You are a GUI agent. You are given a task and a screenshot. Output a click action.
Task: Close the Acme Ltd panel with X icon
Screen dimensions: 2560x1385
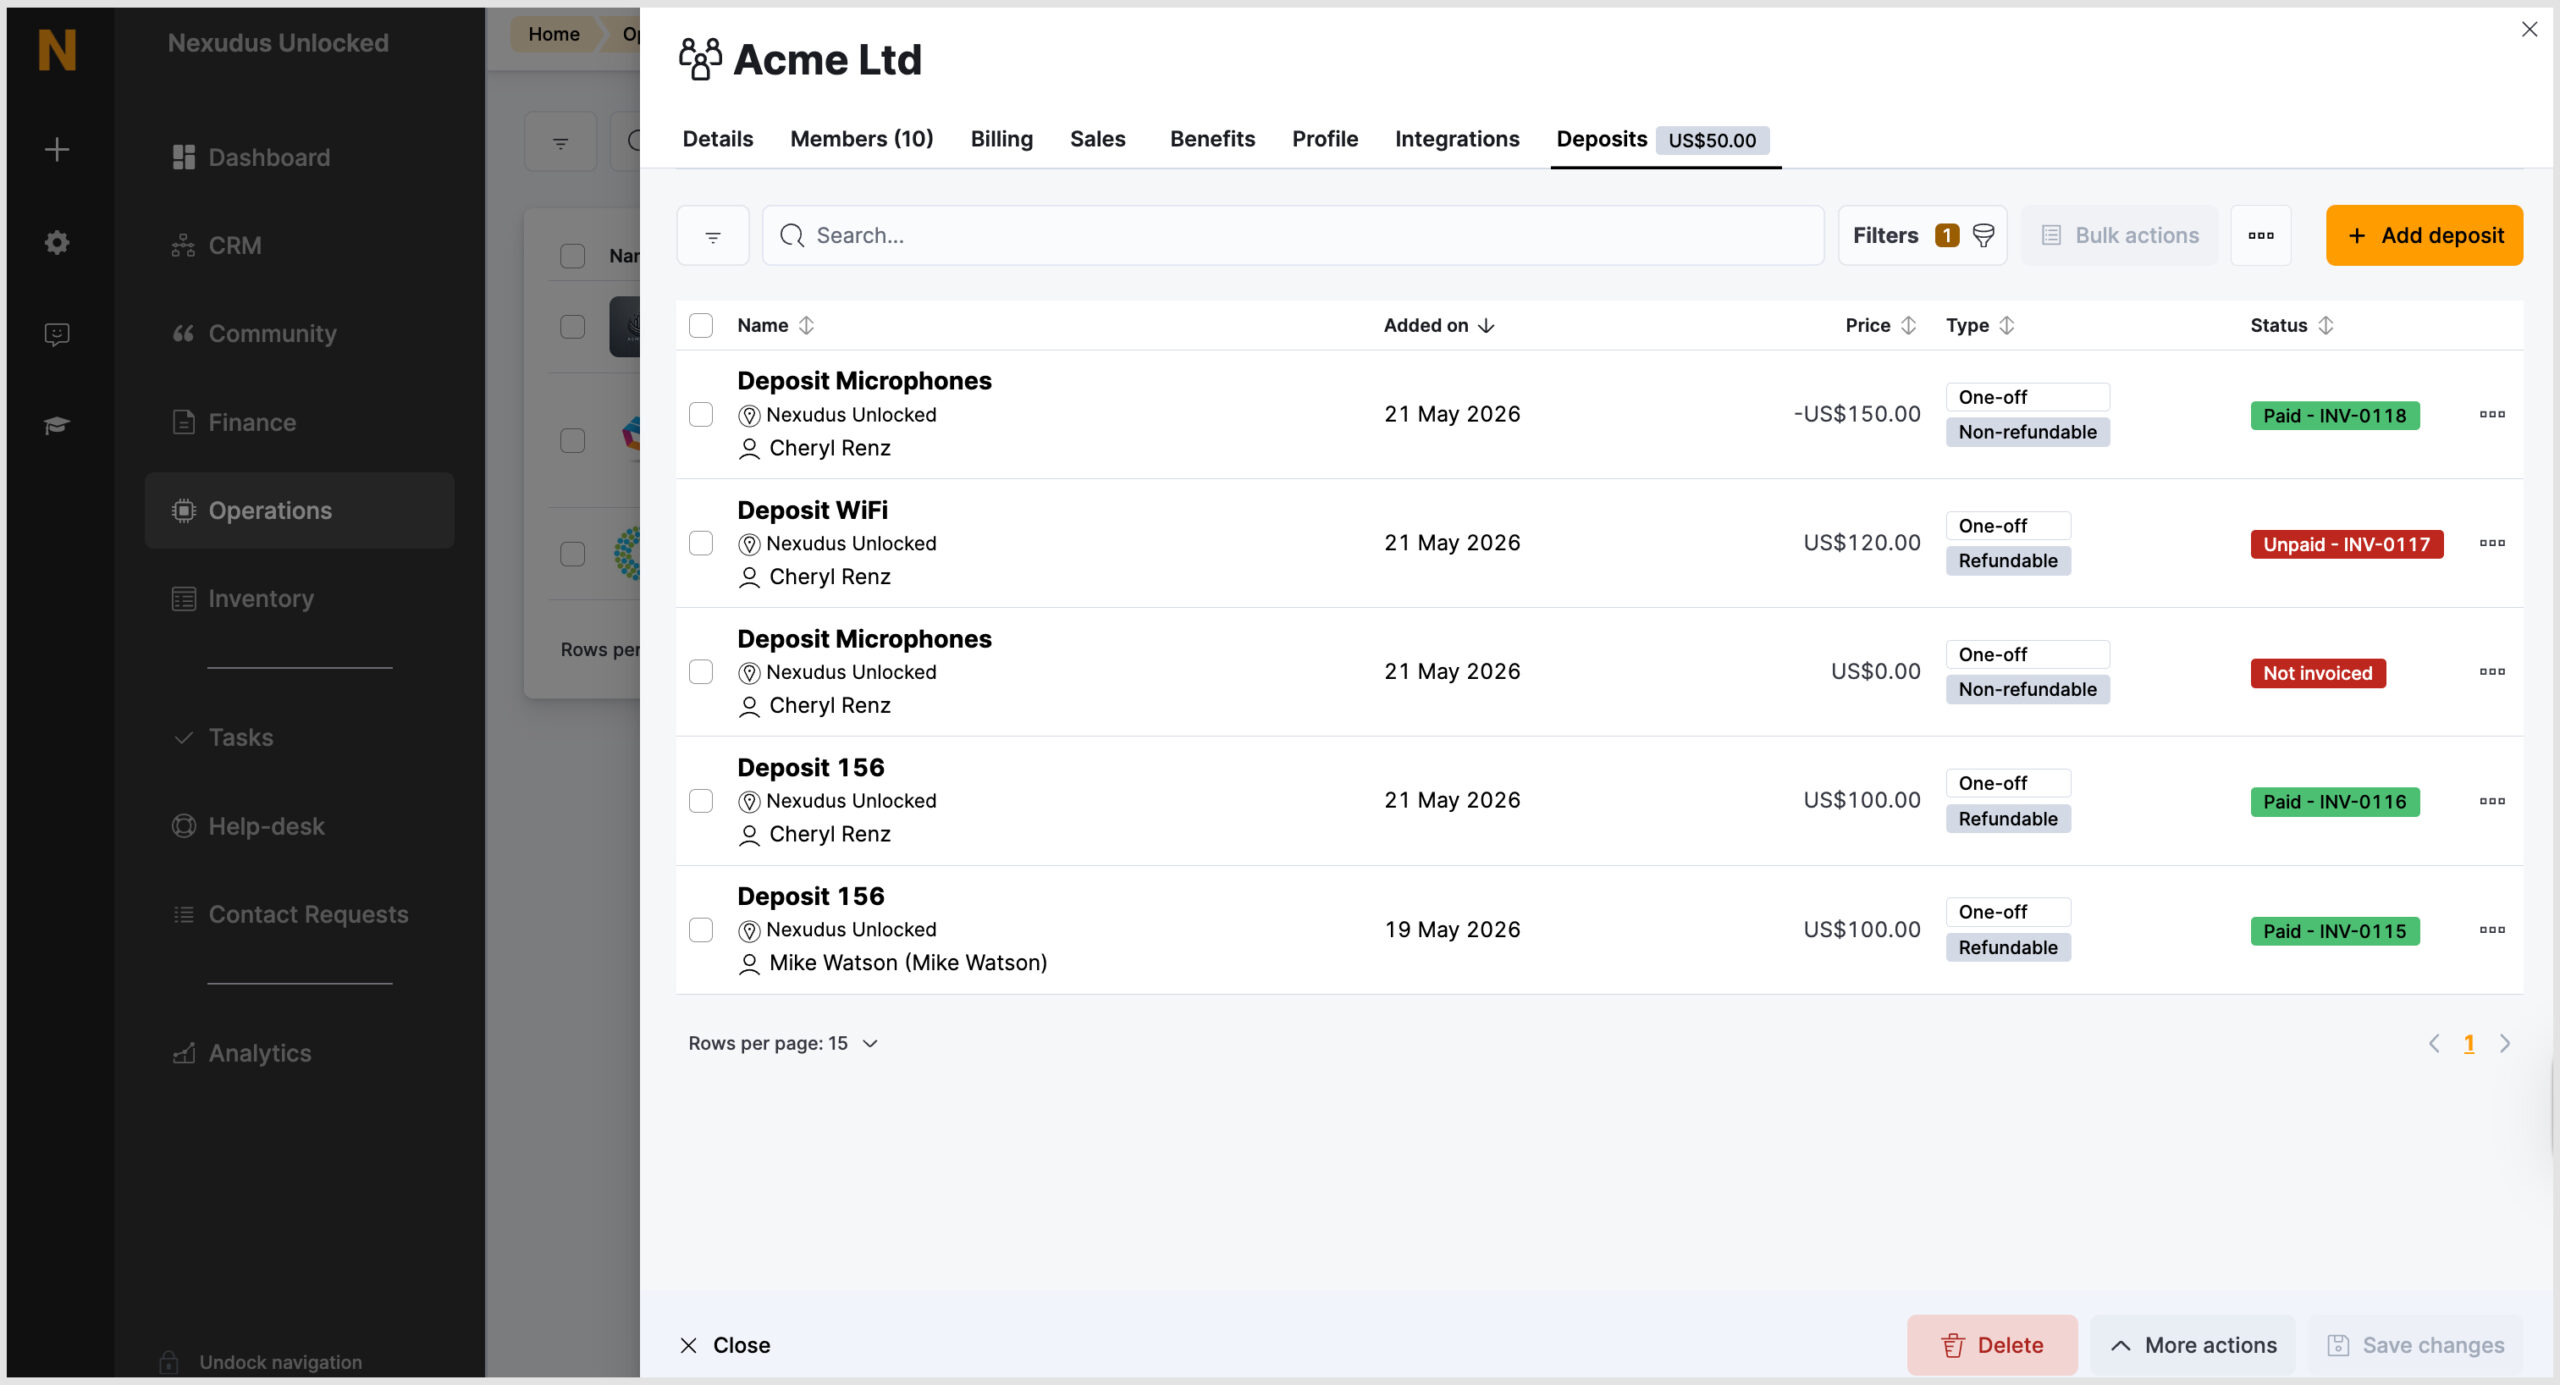2529,30
